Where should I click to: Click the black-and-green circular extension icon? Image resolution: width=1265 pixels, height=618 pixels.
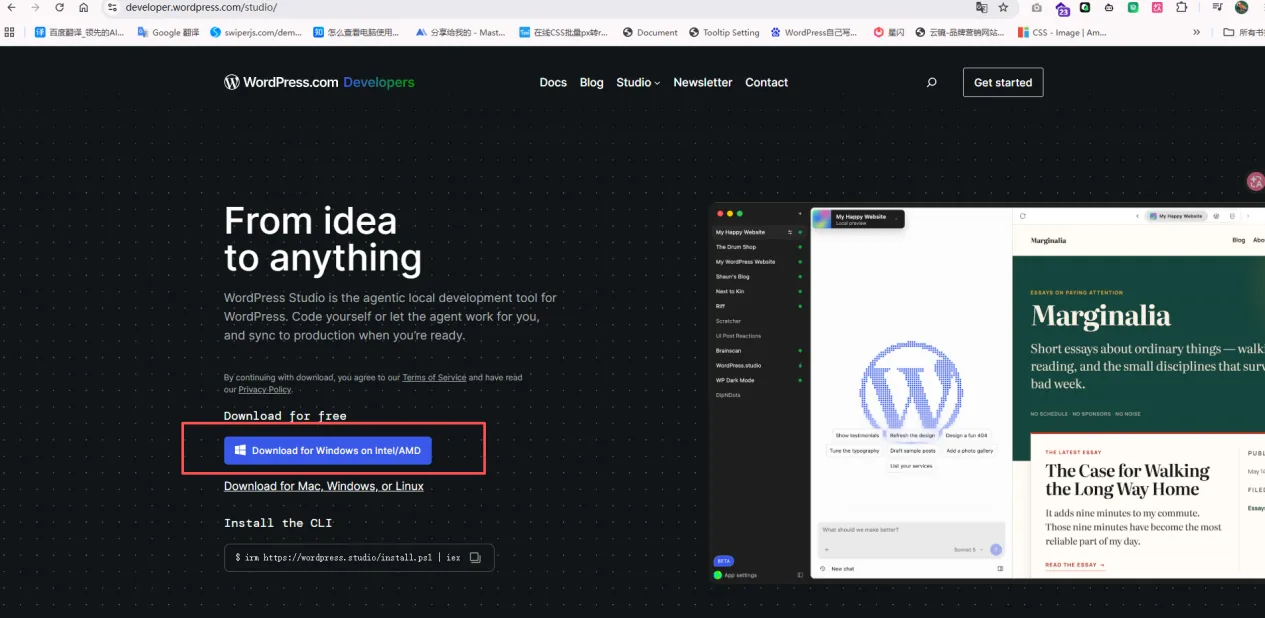1085,7
